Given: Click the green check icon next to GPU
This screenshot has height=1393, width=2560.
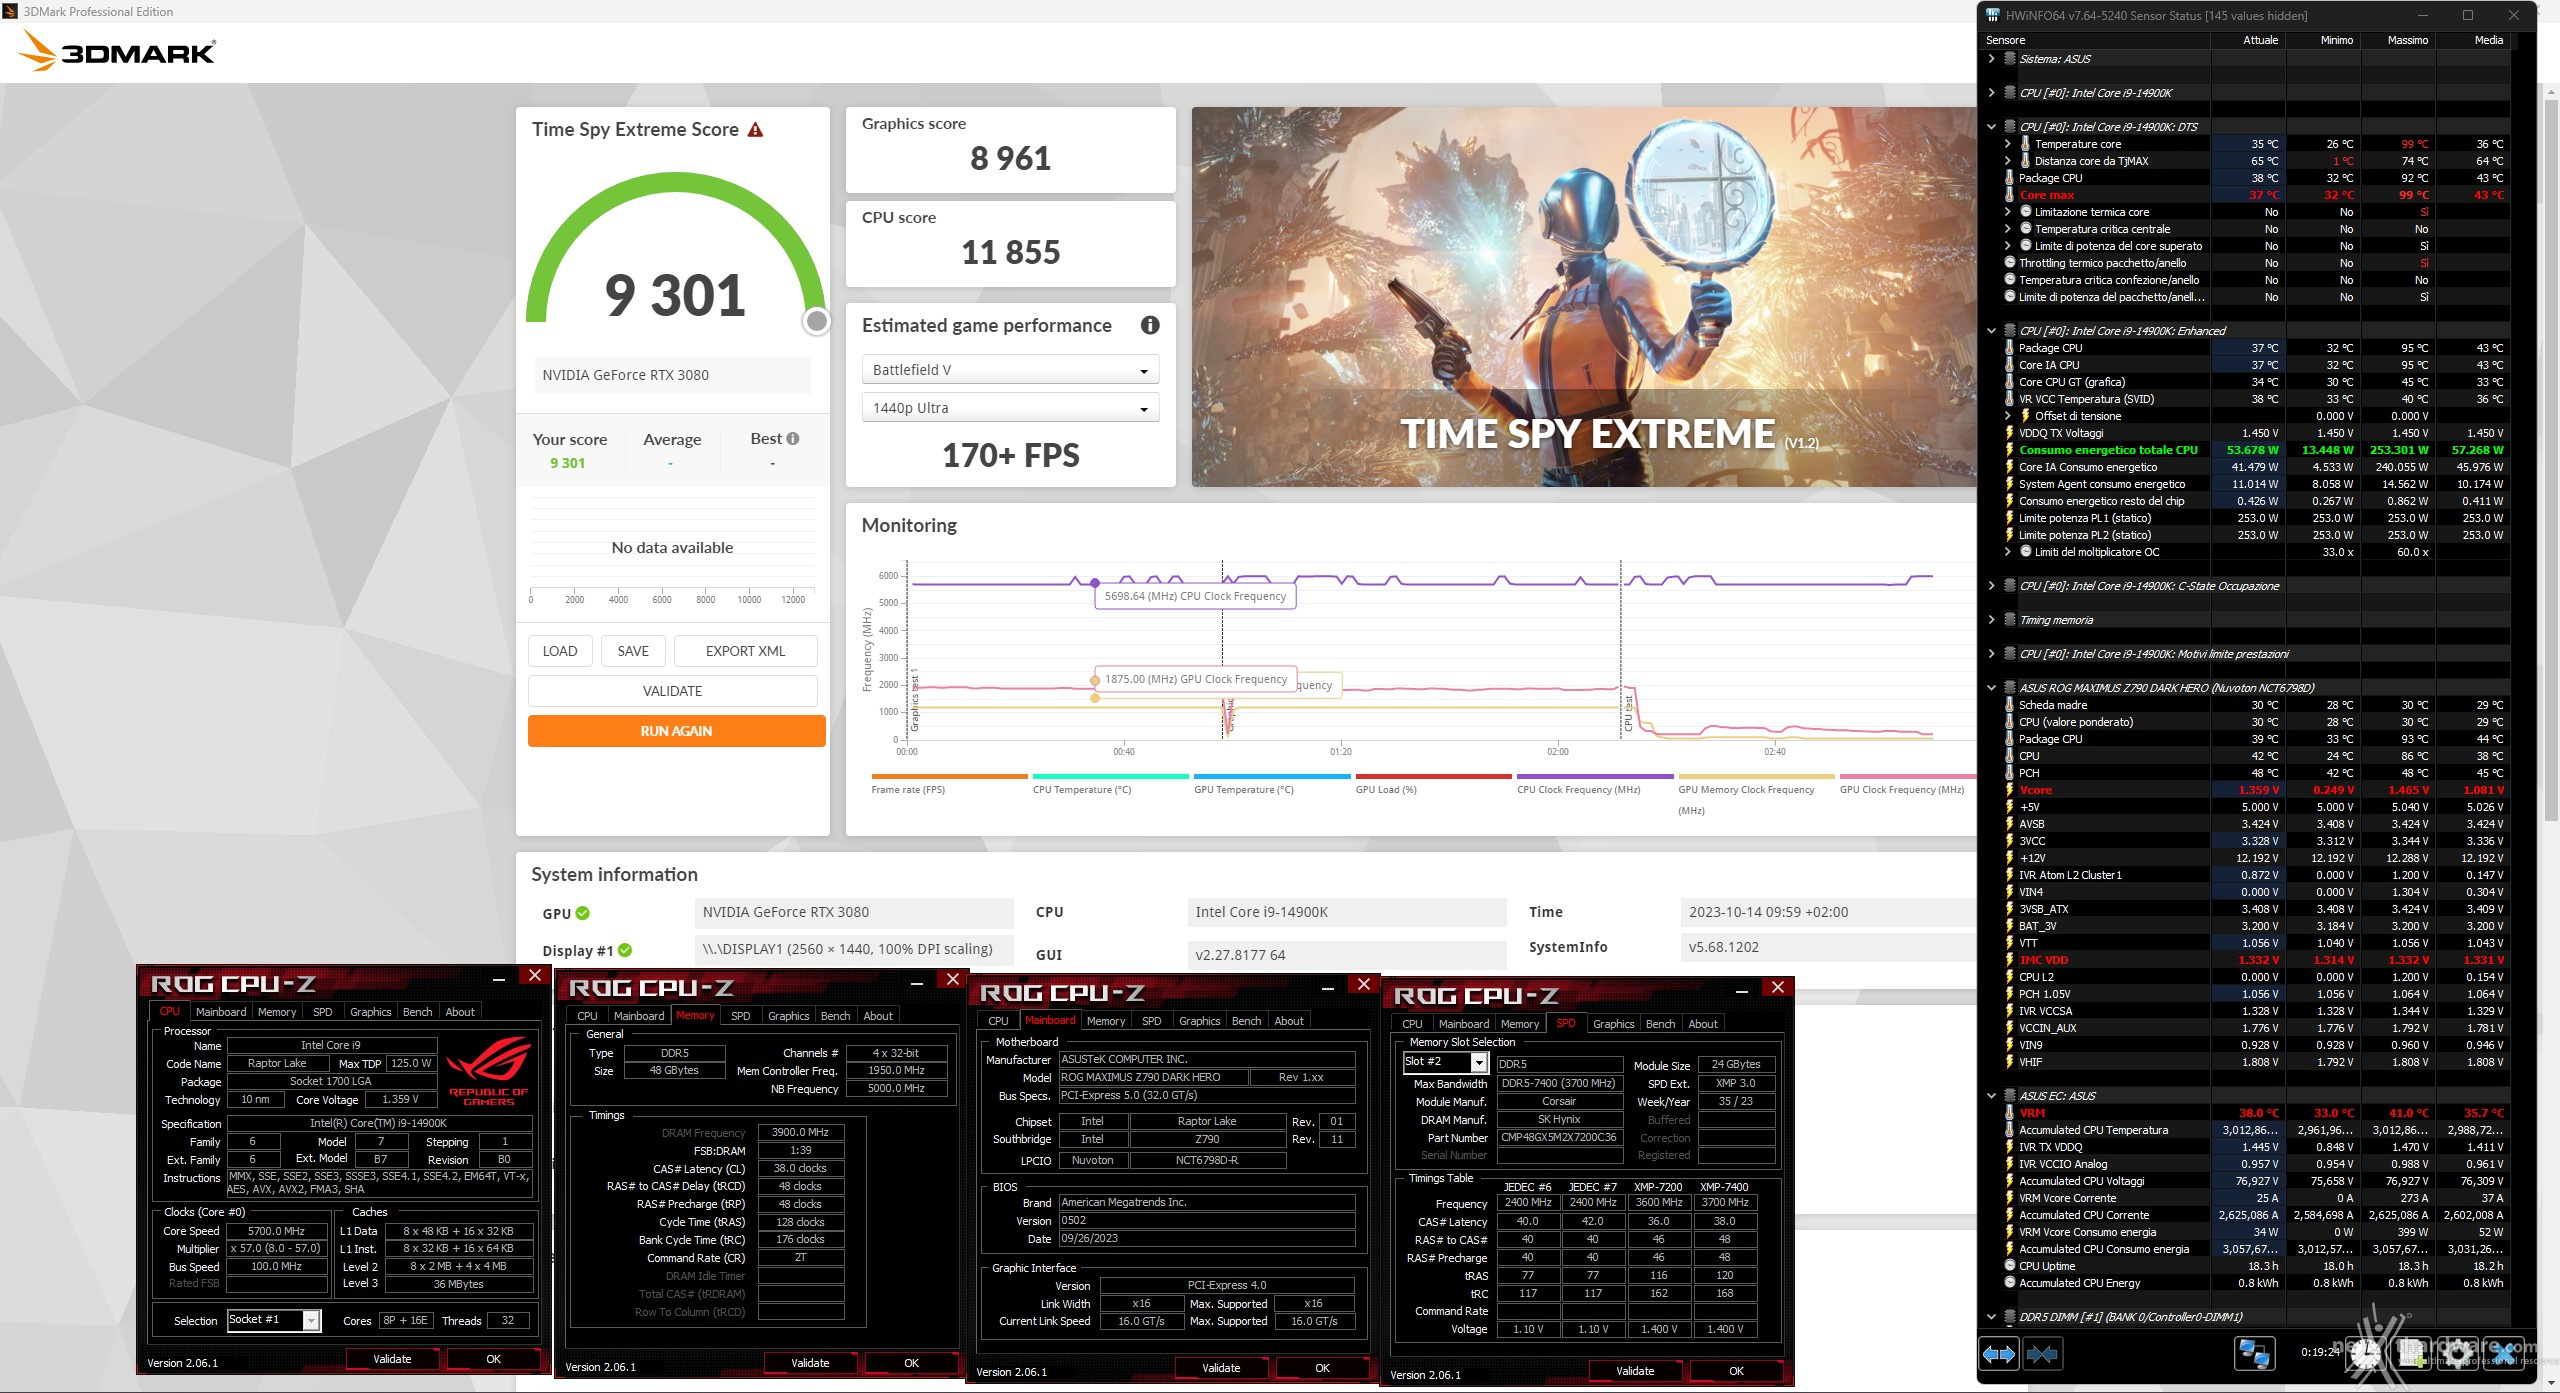Looking at the screenshot, I should pyautogui.click(x=583, y=913).
